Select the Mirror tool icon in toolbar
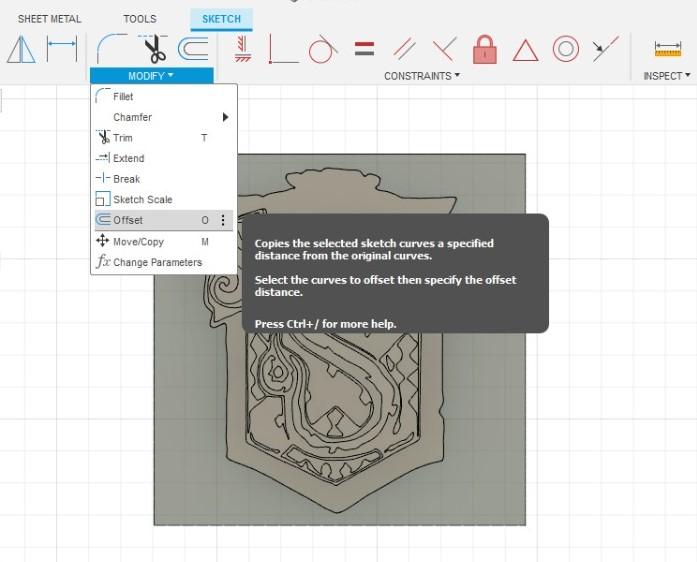The width and height of the screenshot is (697, 562). point(21,49)
